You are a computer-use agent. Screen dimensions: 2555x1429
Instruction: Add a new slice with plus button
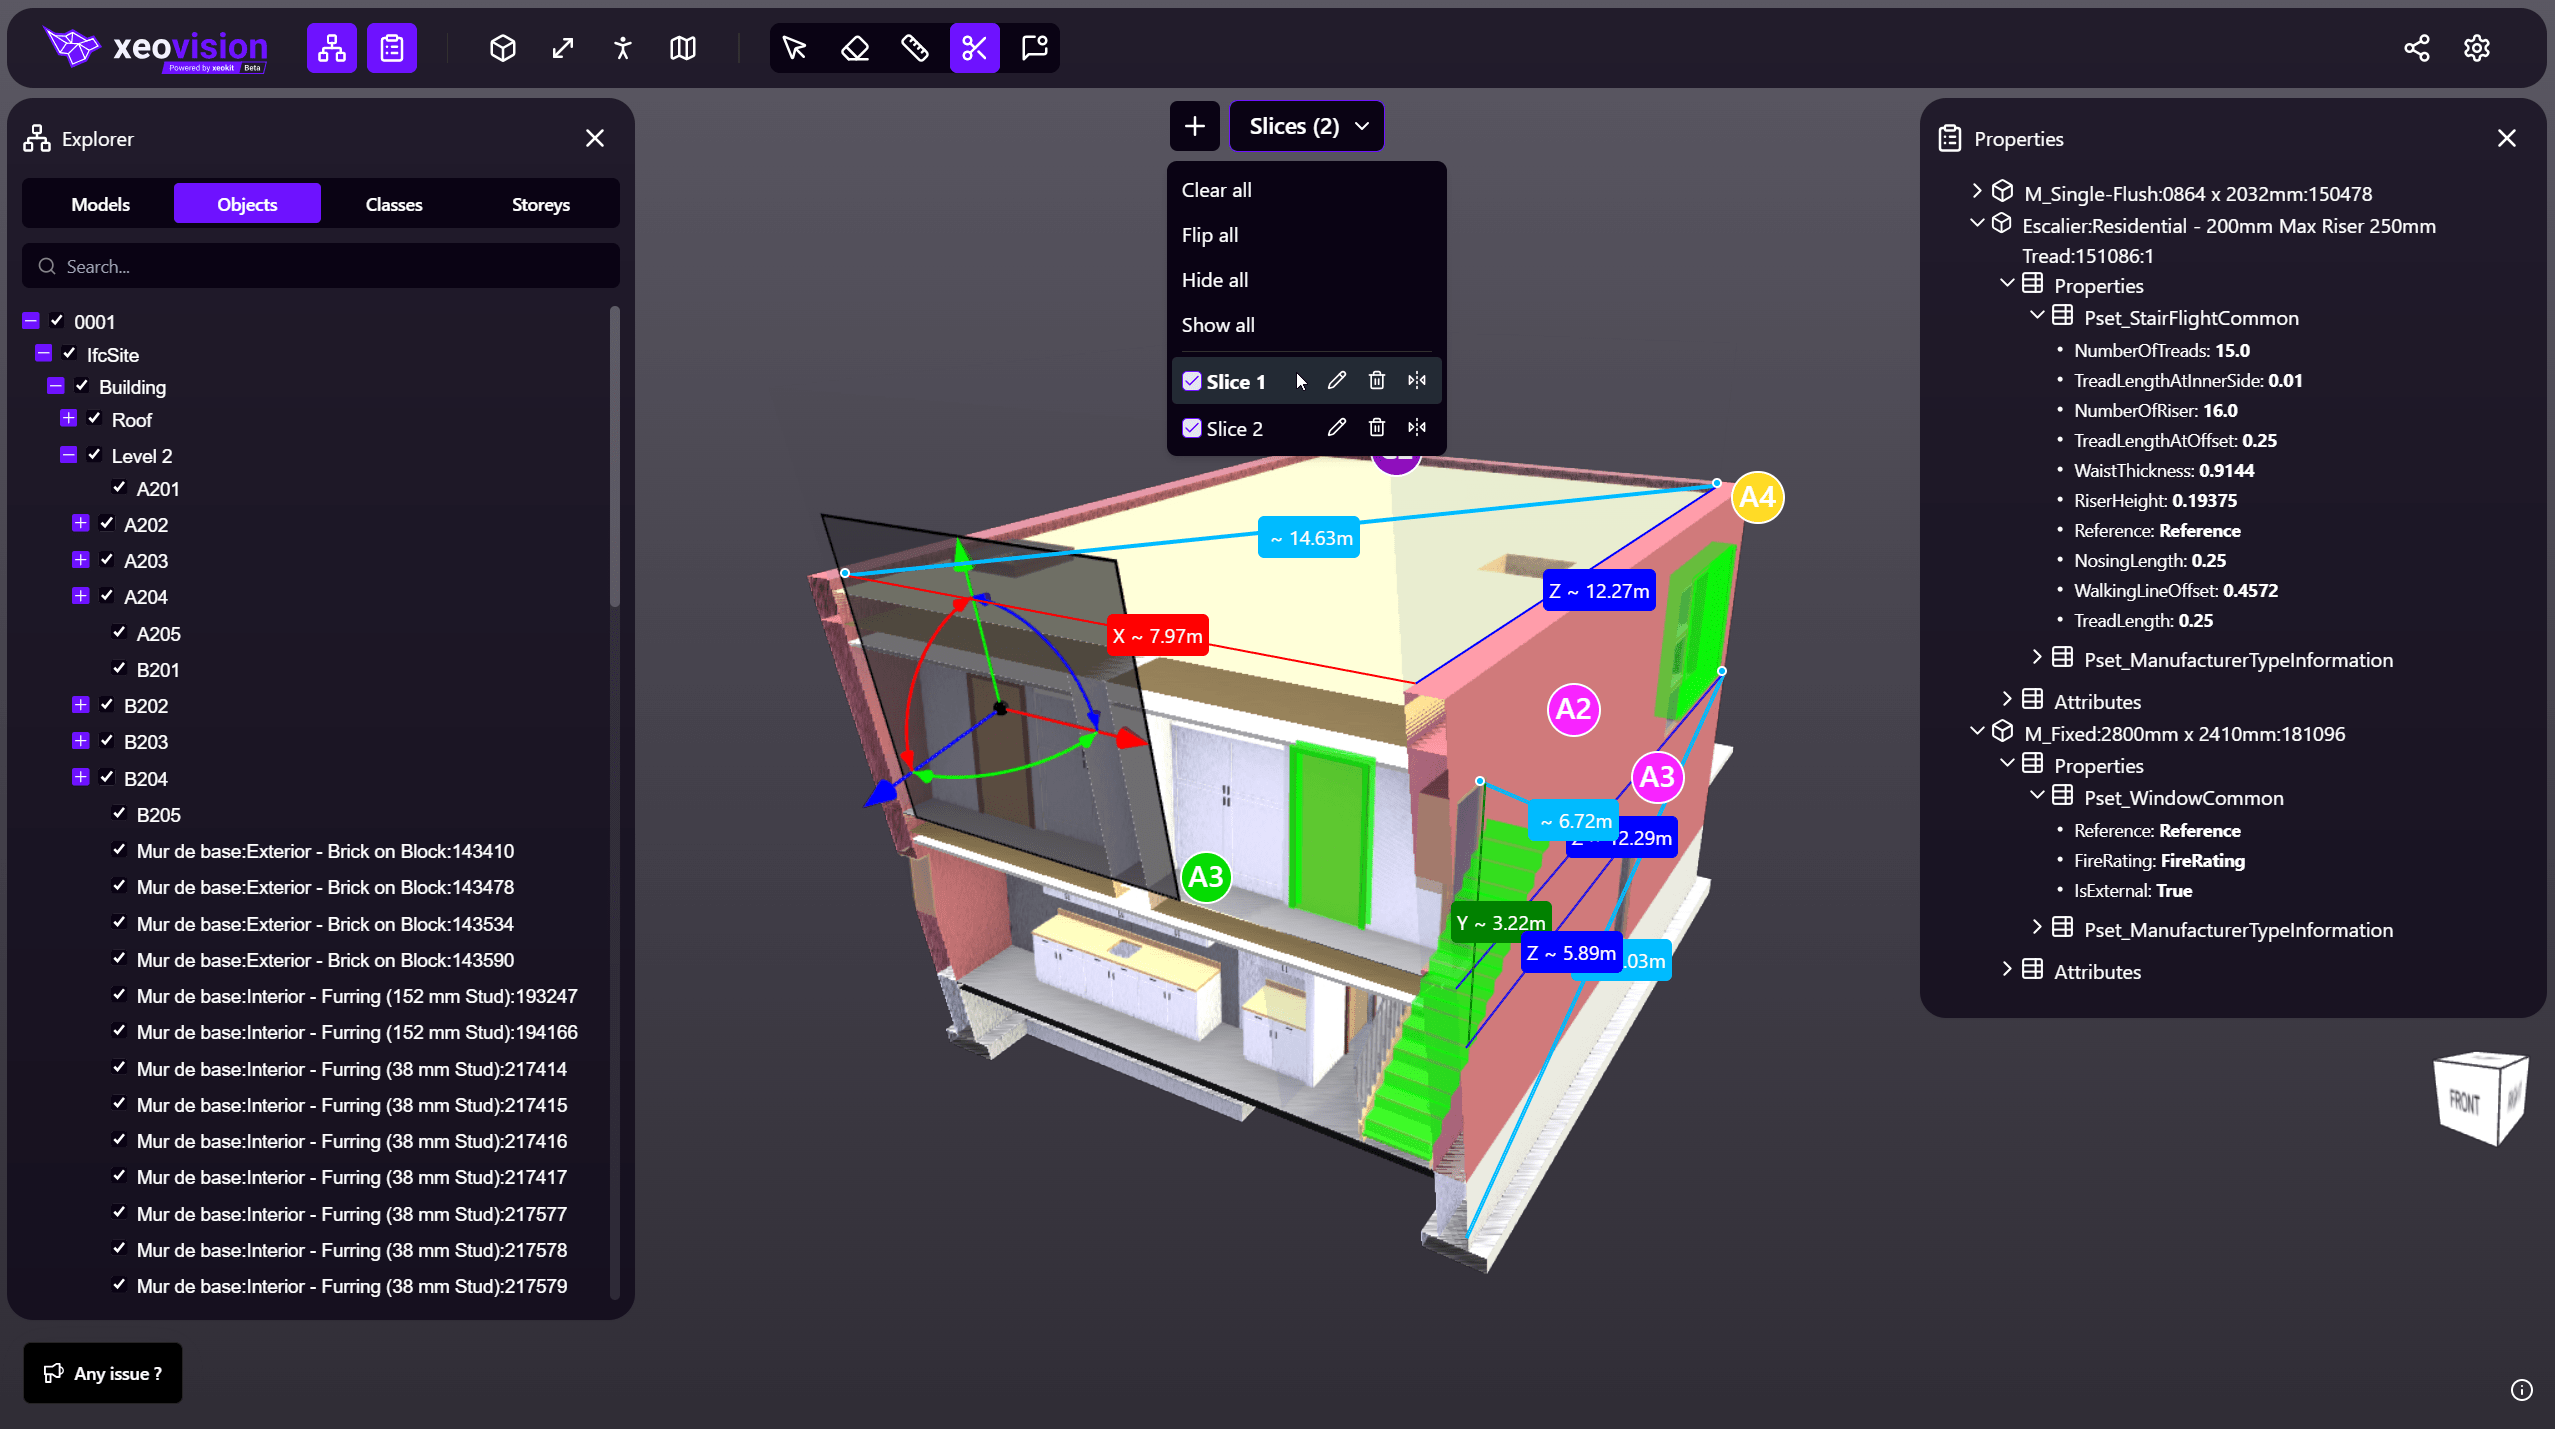[x=1194, y=126]
